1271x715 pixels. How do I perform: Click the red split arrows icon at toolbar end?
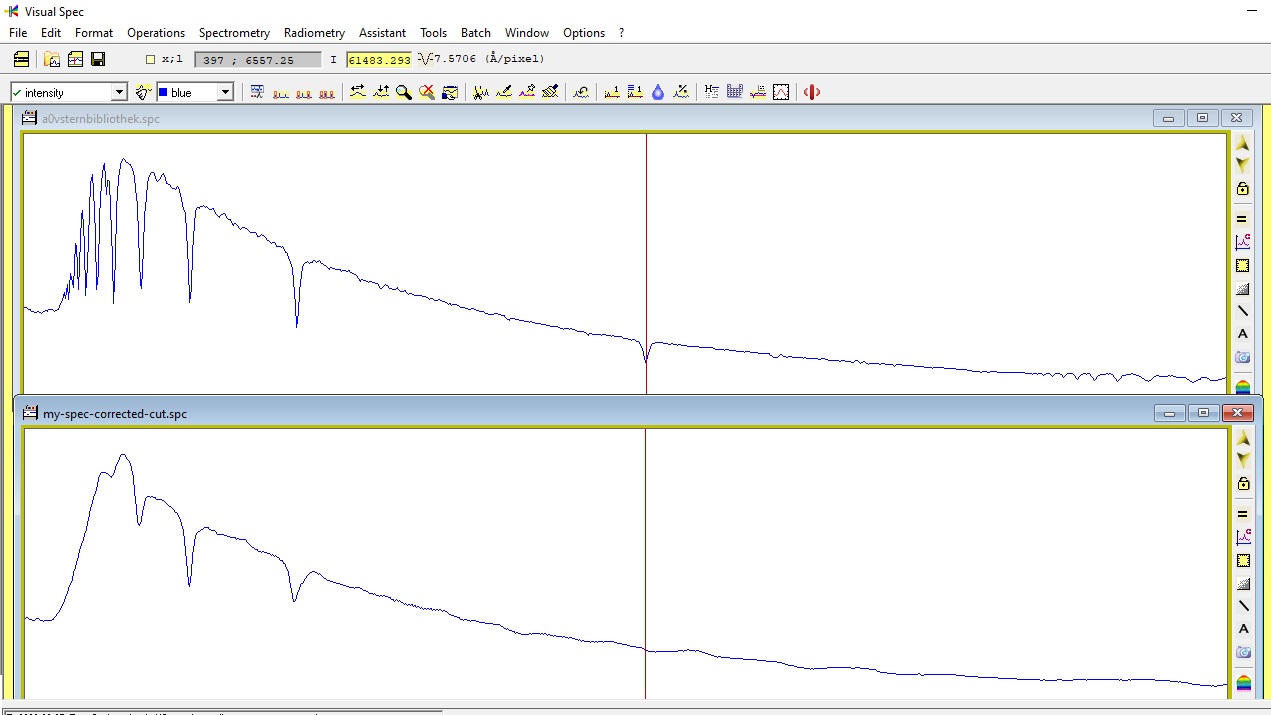click(812, 92)
